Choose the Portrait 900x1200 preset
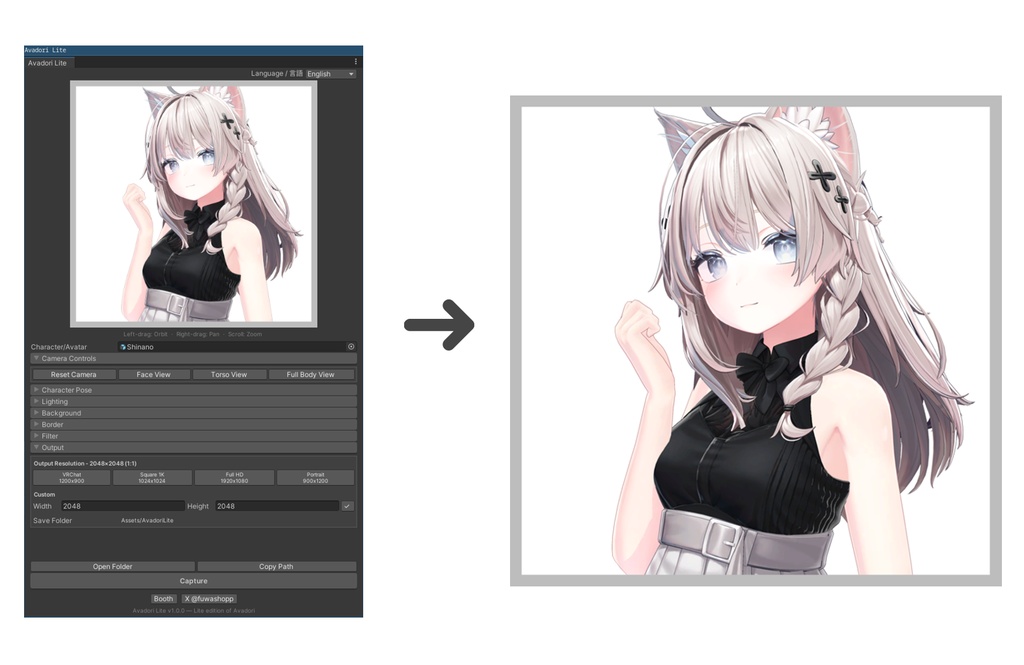 (x=315, y=478)
